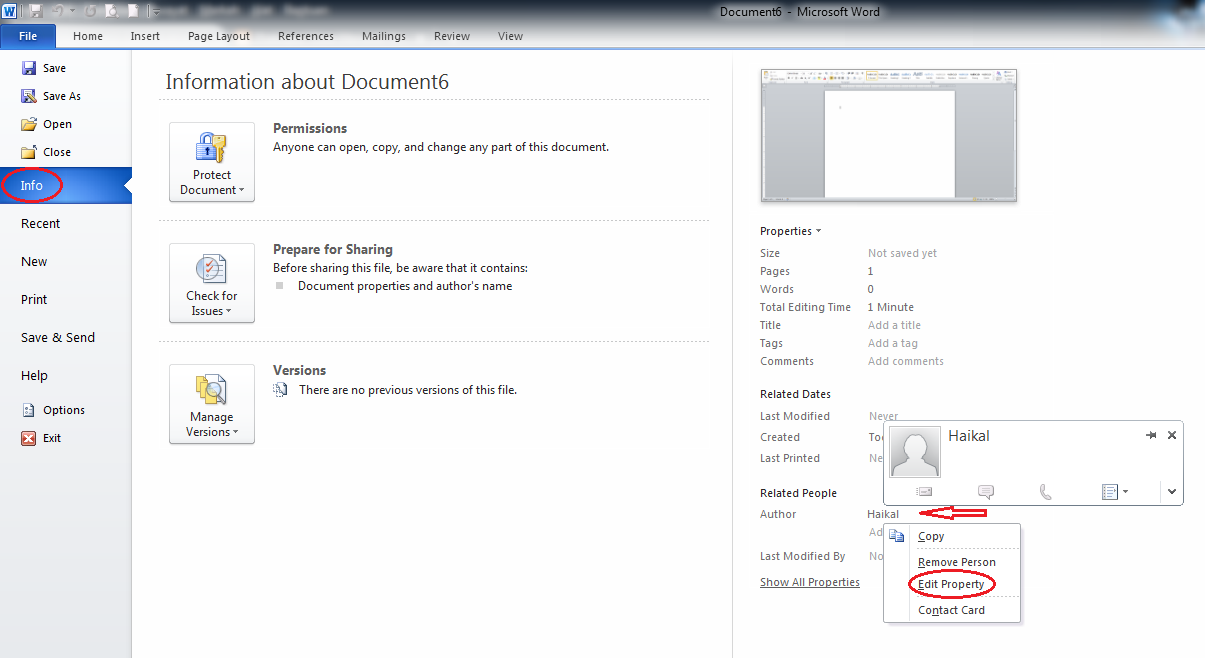Viewport: 1205px width, 658px height.
Task: Switch to the View tab
Action: click(x=510, y=36)
